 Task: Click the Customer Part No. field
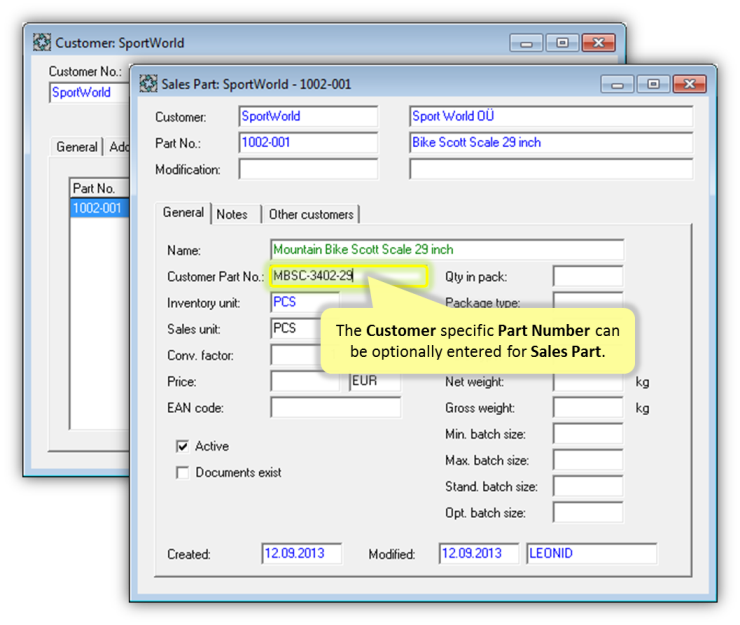[349, 276]
